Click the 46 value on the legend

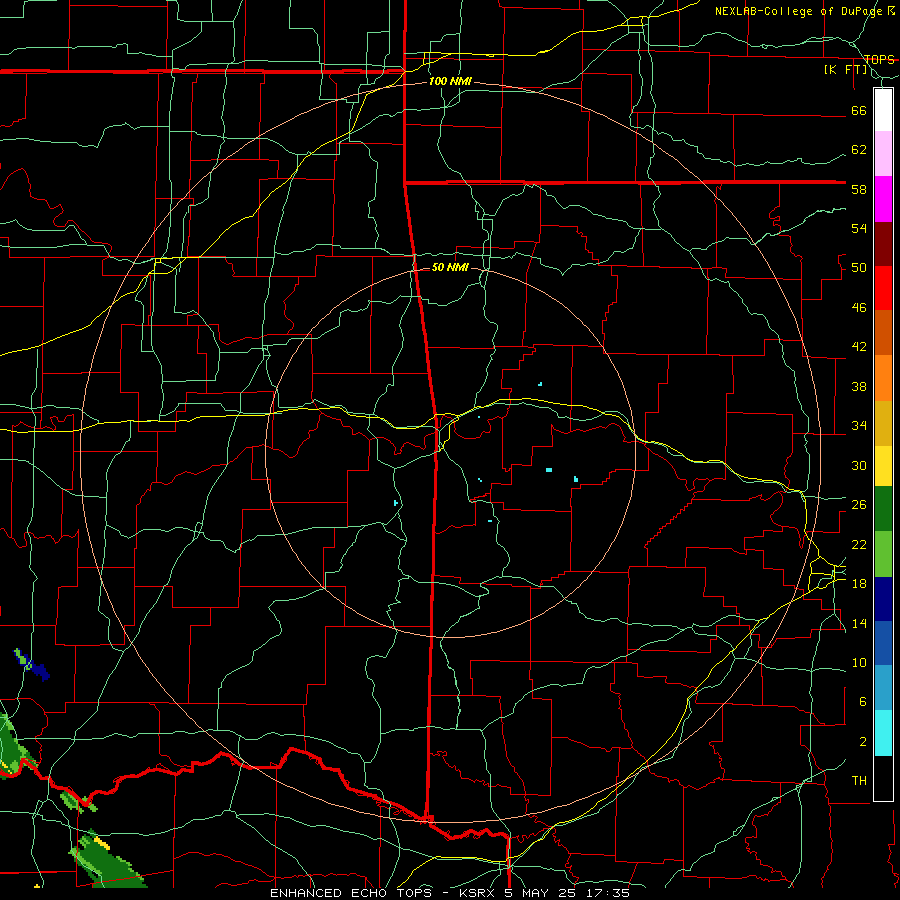(x=859, y=308)
